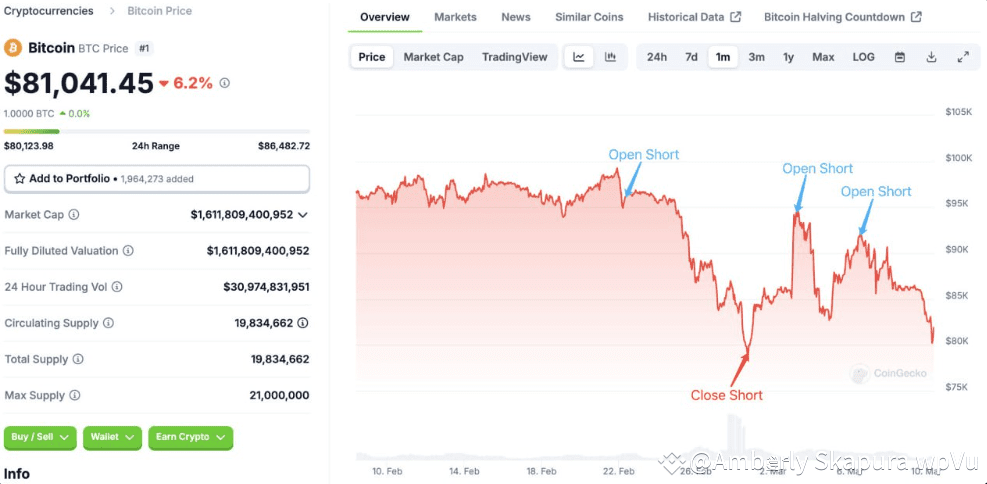Go to the Cryptocurrencies breadcrumb link
Viewport: 987px width, 484px height.
pos(48,11)
